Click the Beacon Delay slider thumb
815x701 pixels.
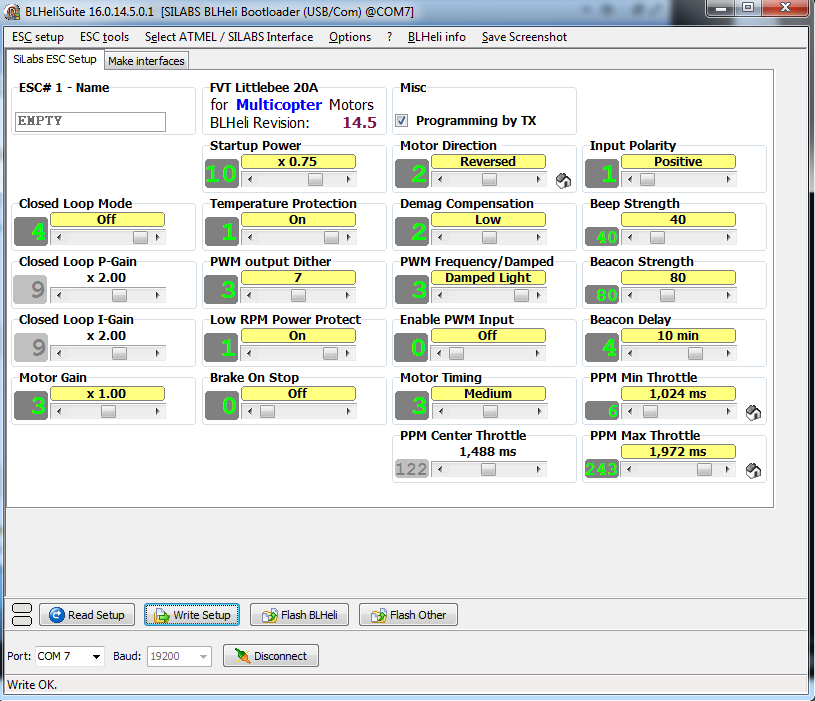(695, 353)
